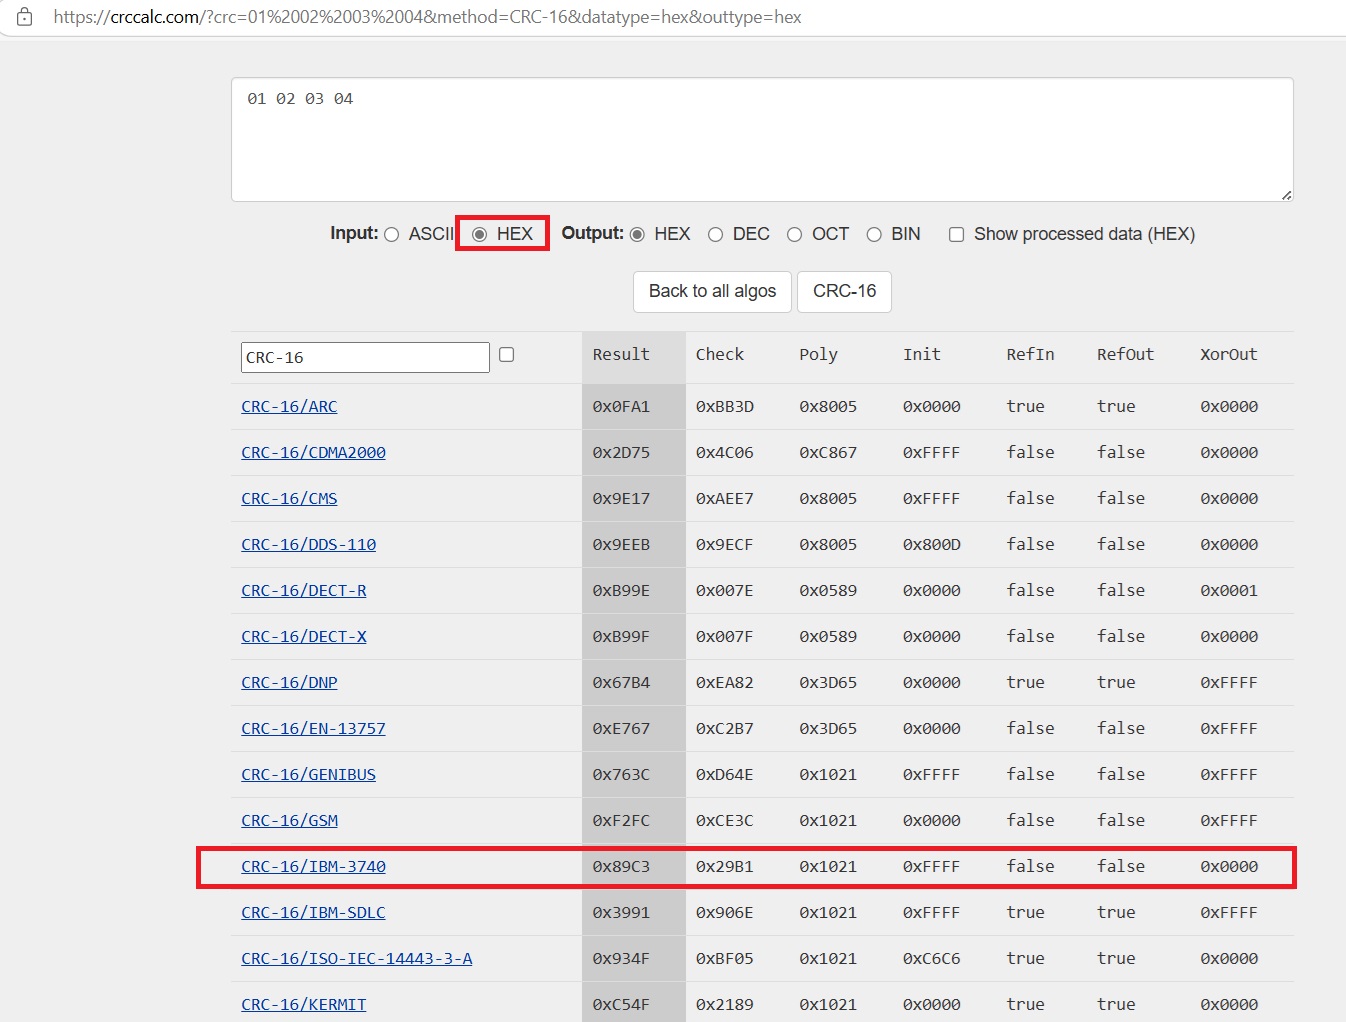Select HEX input radio button

pyautogui.click(x=480, y=234)
